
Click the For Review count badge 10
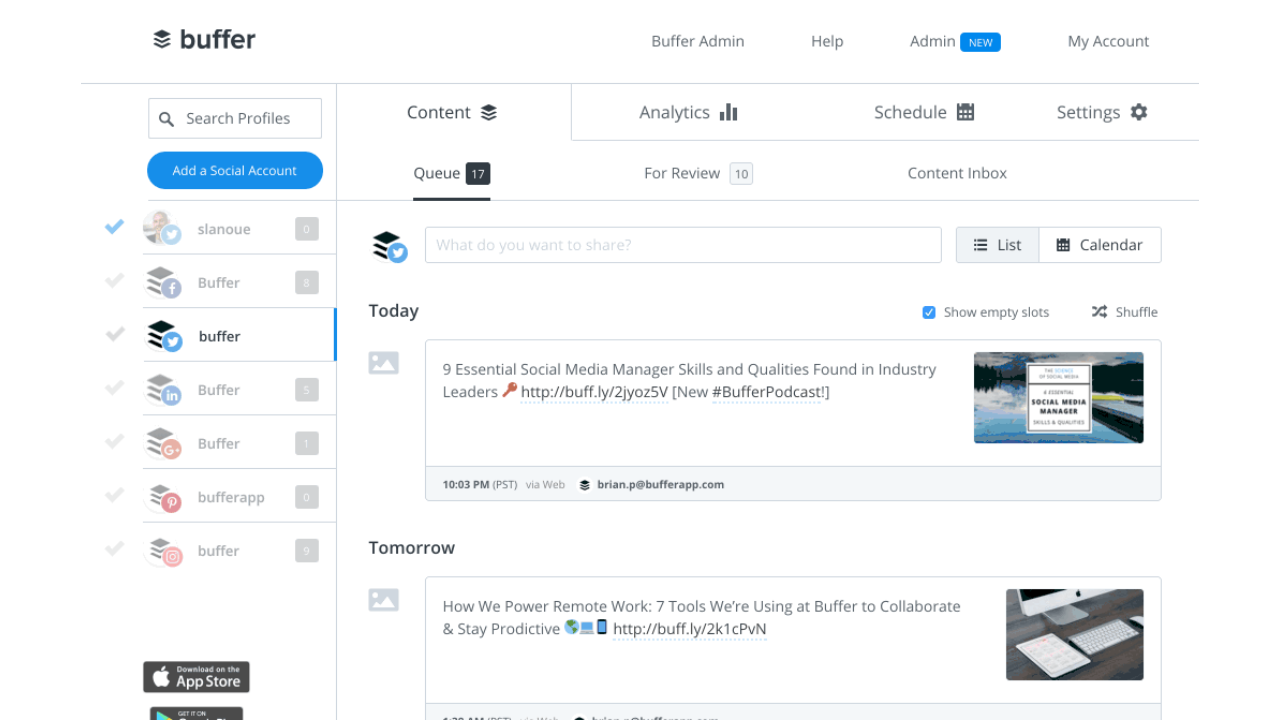pos(741,174)
